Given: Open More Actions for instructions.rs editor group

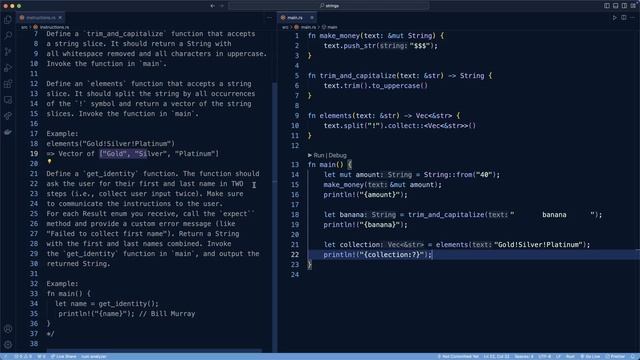Looking at the screenshot, I should tap(269, 18).
